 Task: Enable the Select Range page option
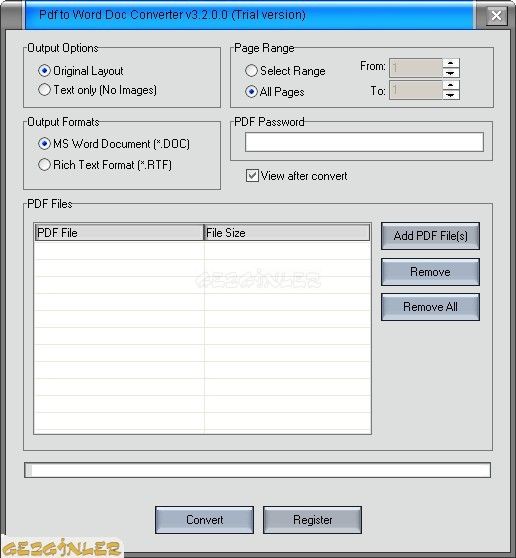pos(251,70)
